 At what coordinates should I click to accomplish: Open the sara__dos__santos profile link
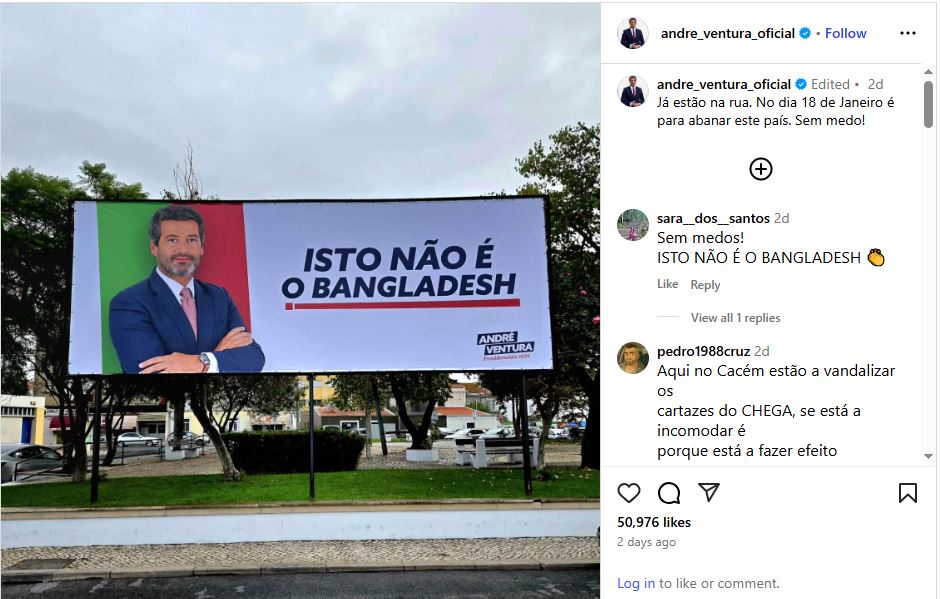[713, 218]
